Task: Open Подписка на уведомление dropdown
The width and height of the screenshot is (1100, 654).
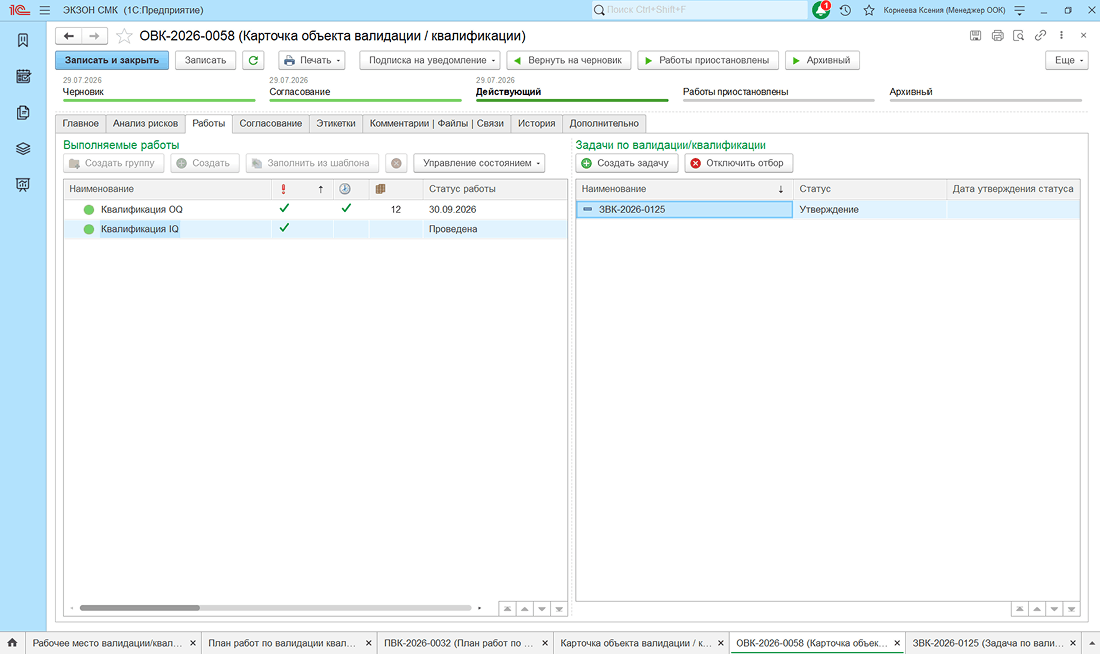Action: pyautogui.click(x=429, y=60)
